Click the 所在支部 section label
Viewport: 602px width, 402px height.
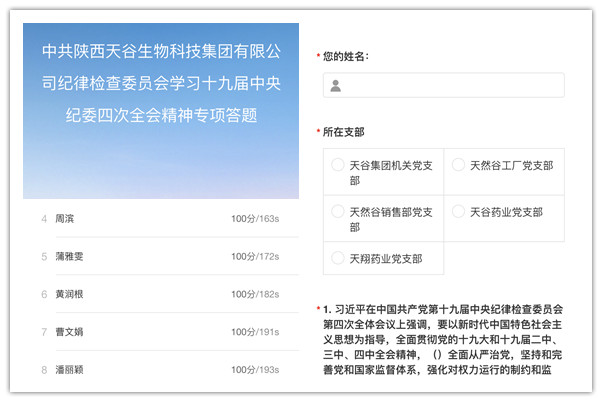[x=343, y=132]
